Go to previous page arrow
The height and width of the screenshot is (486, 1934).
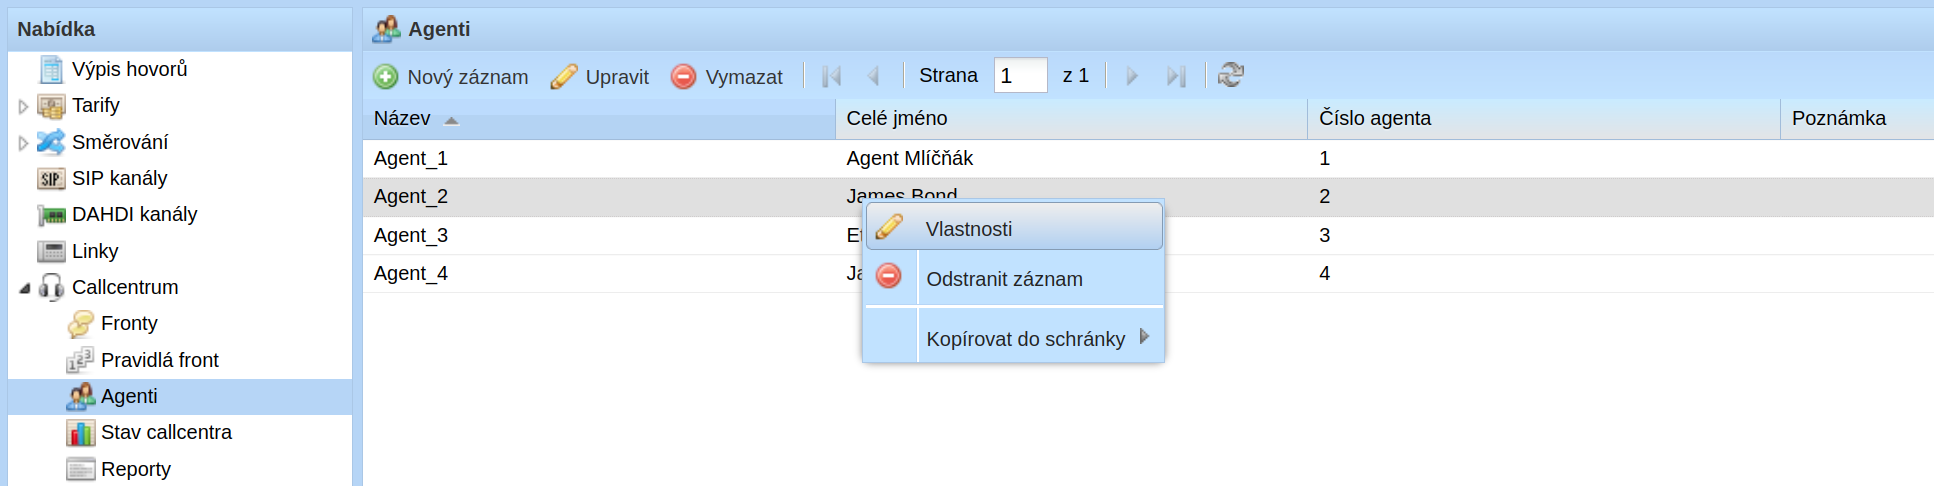pos(873,76)
